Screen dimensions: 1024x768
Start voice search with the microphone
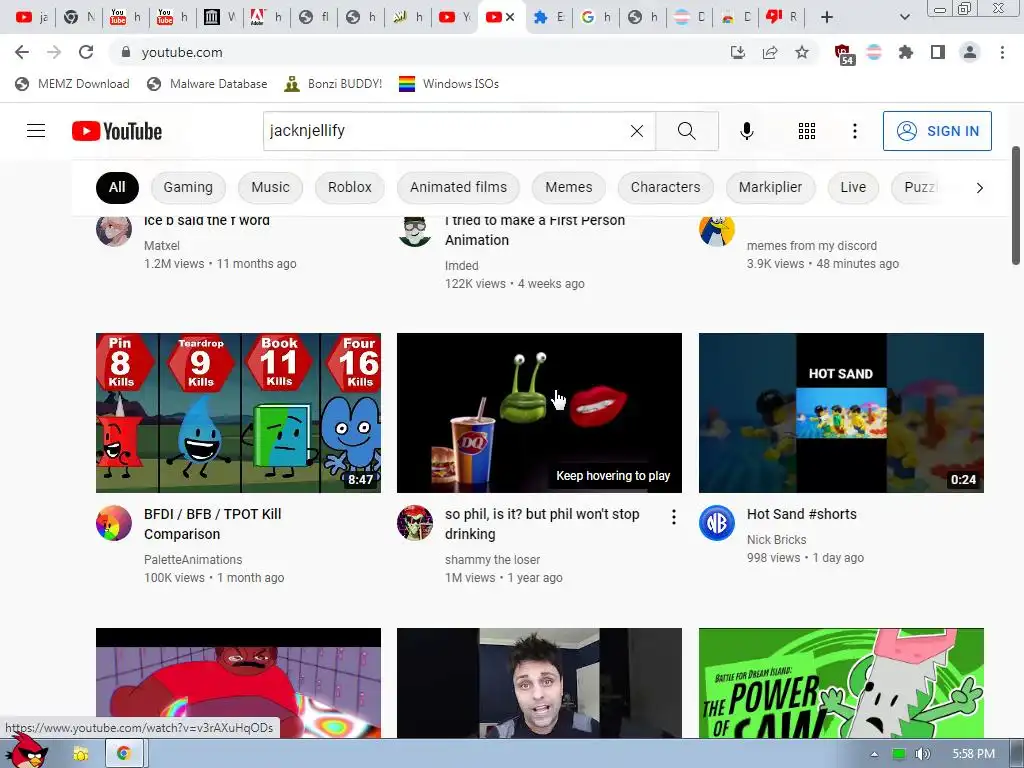[746, 131]
